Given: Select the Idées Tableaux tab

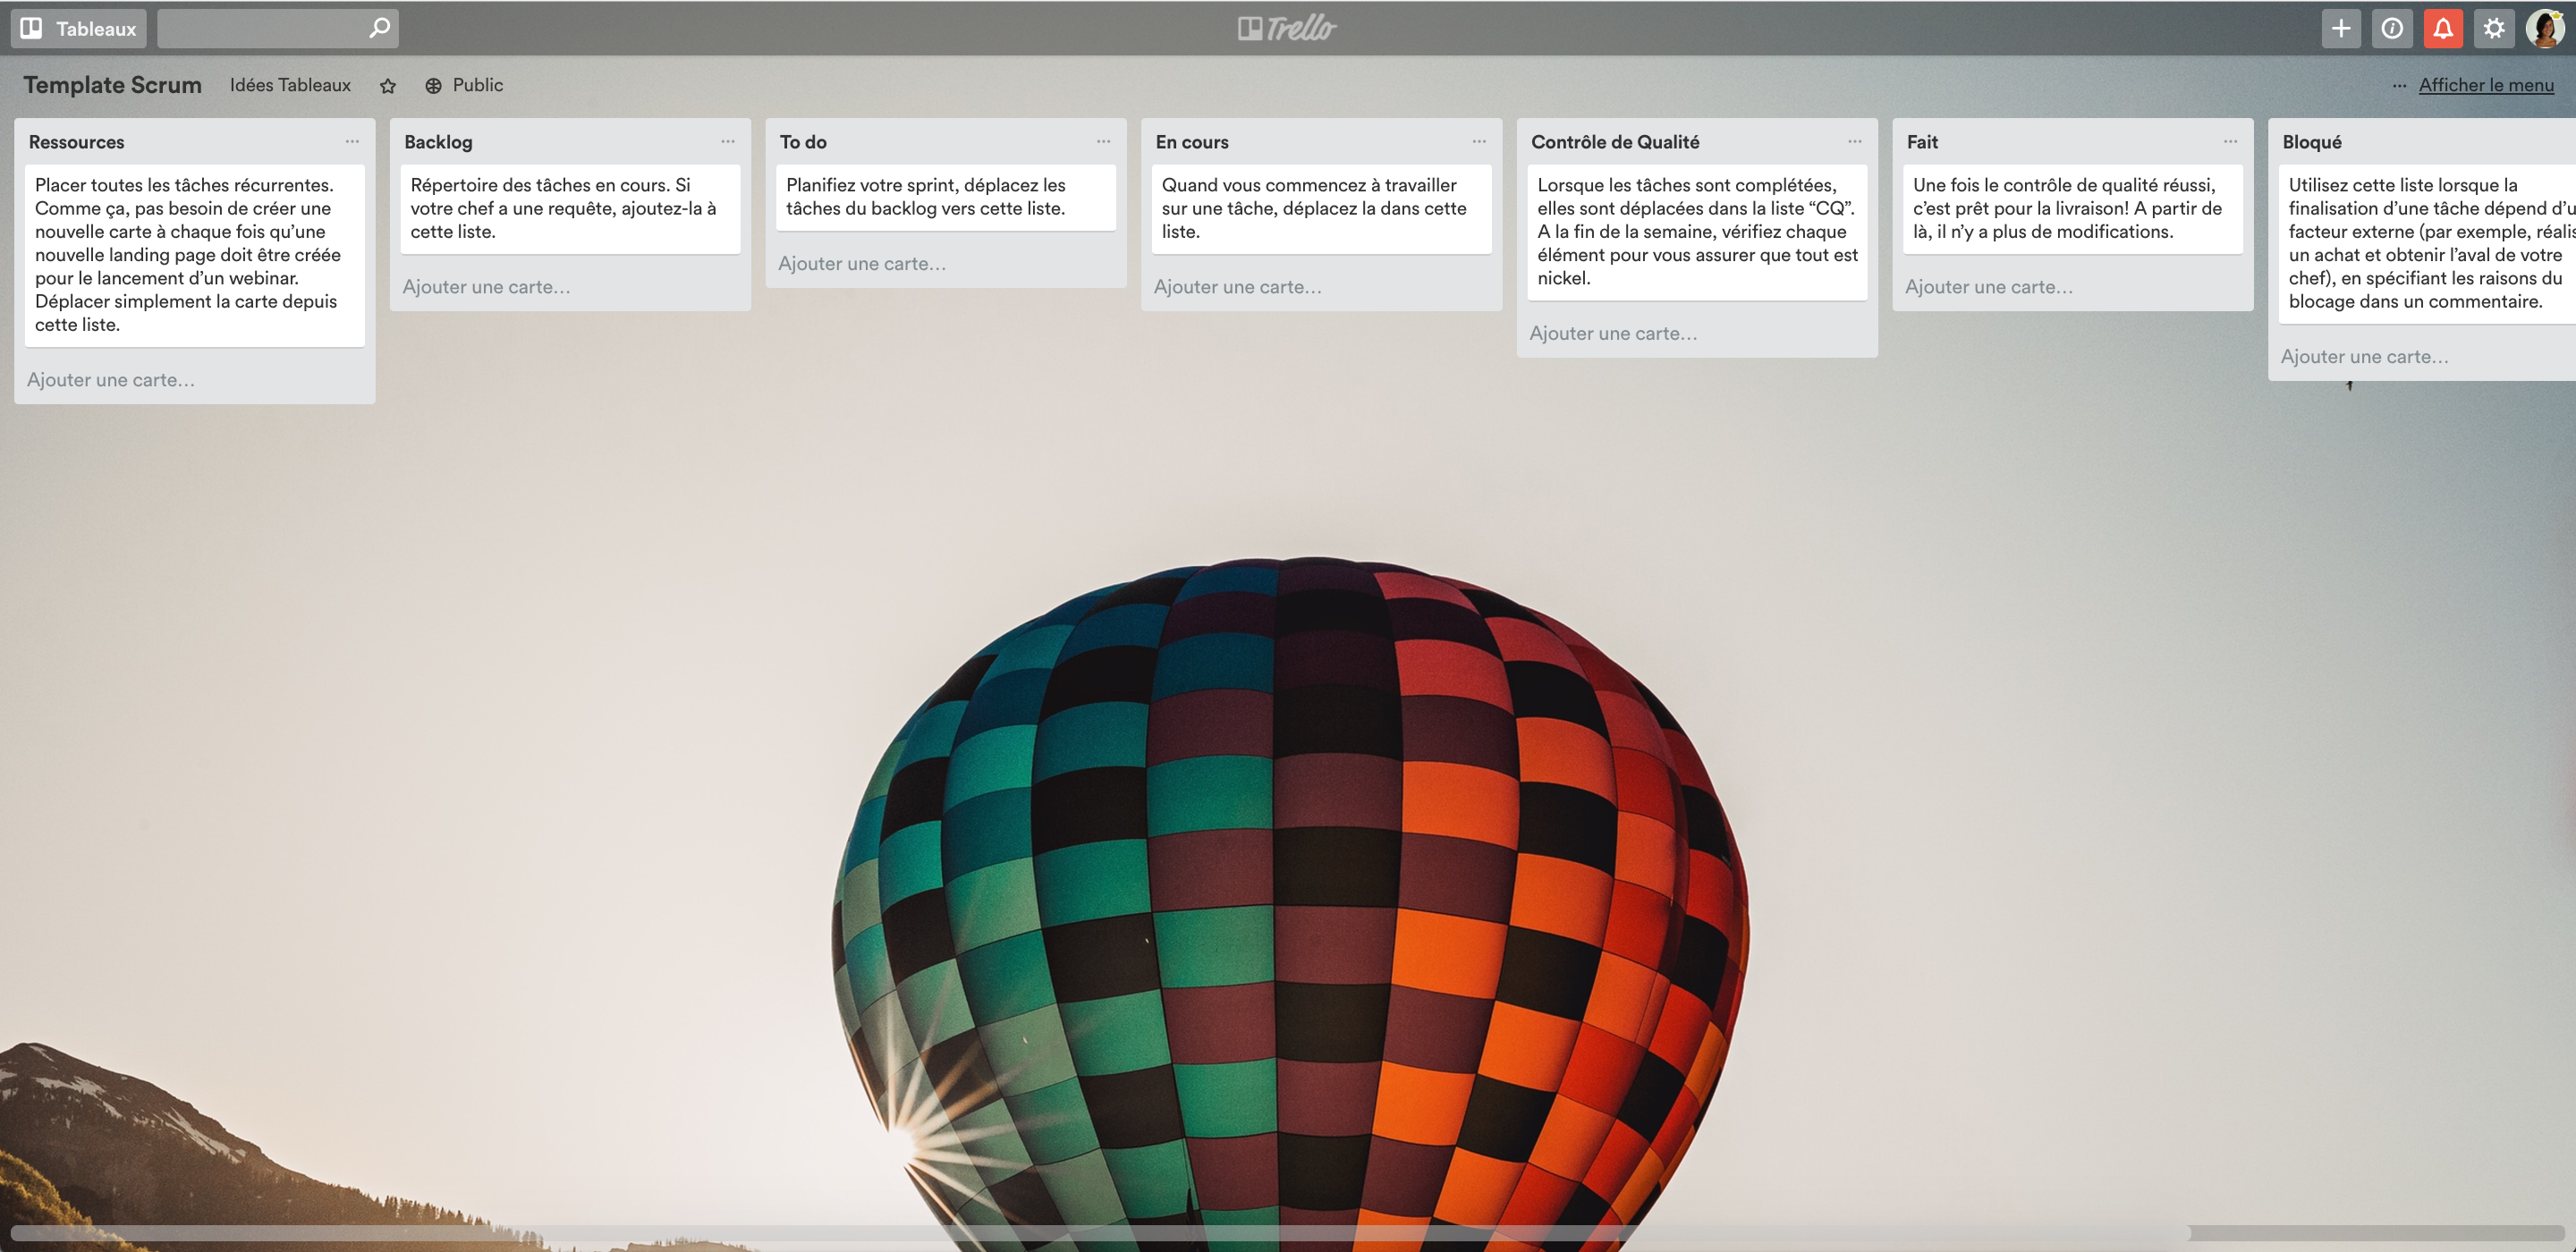Looking at the screenshot, I should tap(291, 84).
